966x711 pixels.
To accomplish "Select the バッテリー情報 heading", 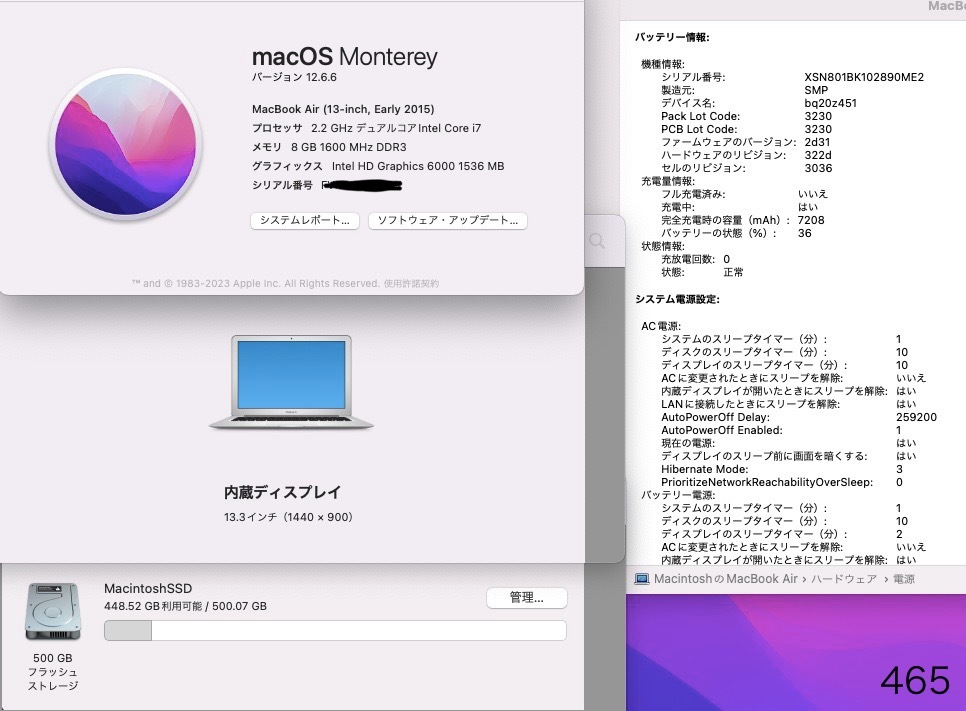I will pyautogui.click(x=672, y=38).
